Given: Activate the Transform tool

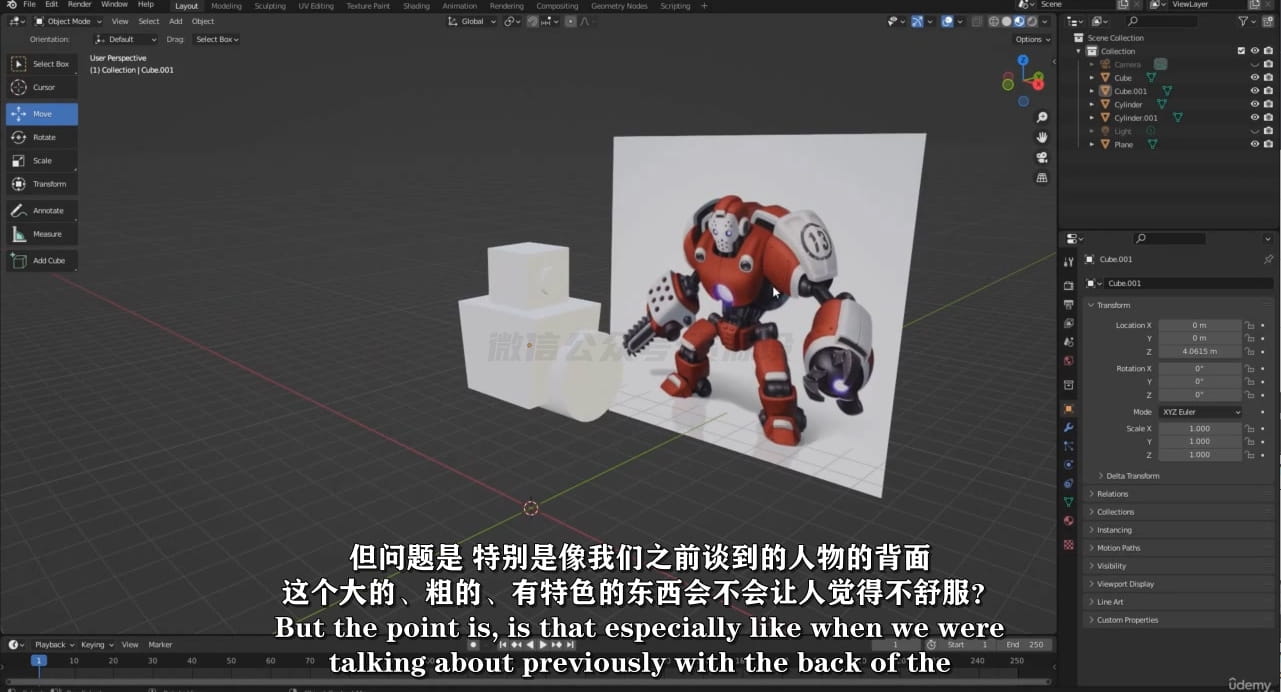Looking at the screenshot, I should click(42, 184).
